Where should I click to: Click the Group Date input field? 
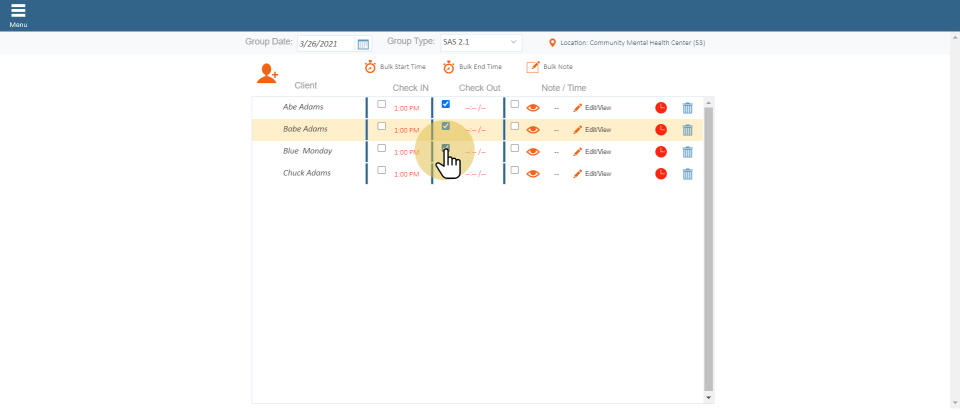(325, 44)
